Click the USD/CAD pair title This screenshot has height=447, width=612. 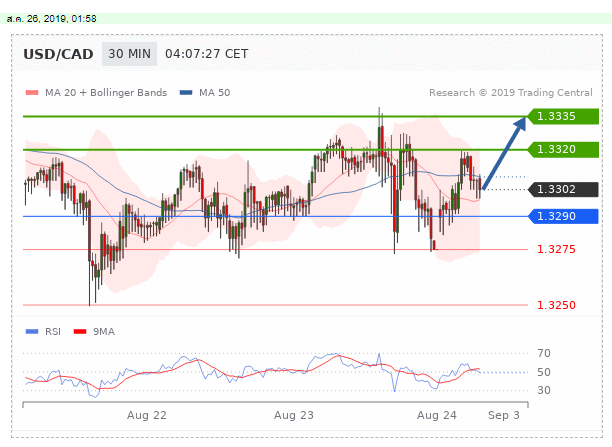[x=58, y=54]
